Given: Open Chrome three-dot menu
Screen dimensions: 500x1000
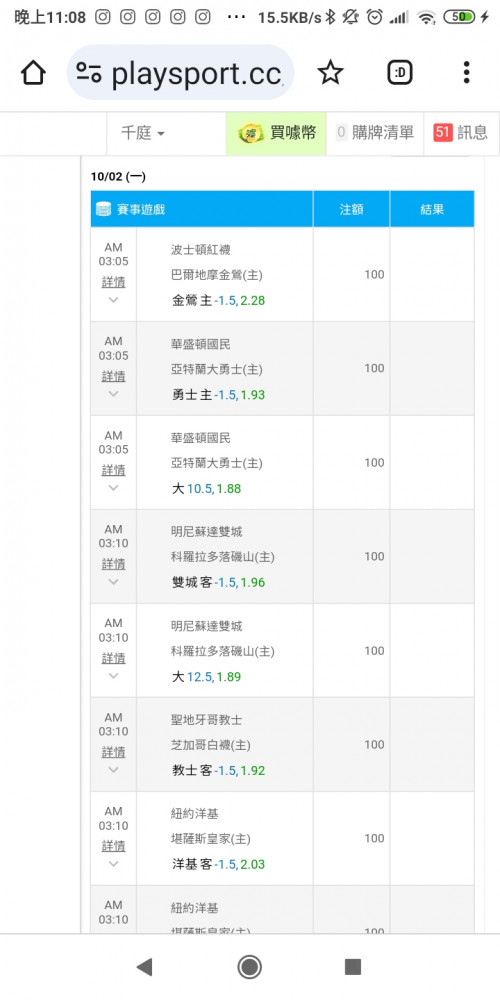Looking at the screenshot, I should tap(467, 73).
